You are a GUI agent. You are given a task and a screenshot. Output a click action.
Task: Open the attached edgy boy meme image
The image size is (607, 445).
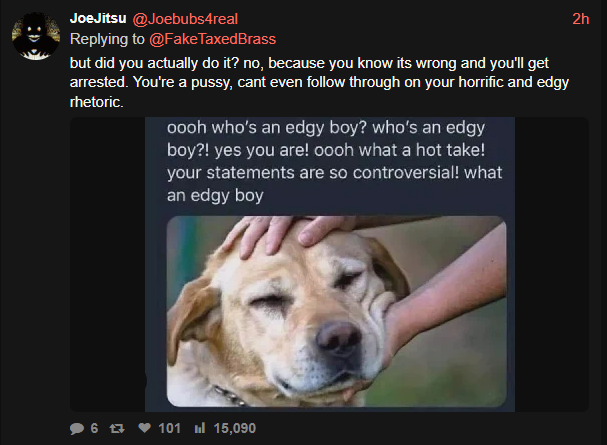[x=329, y=264]
